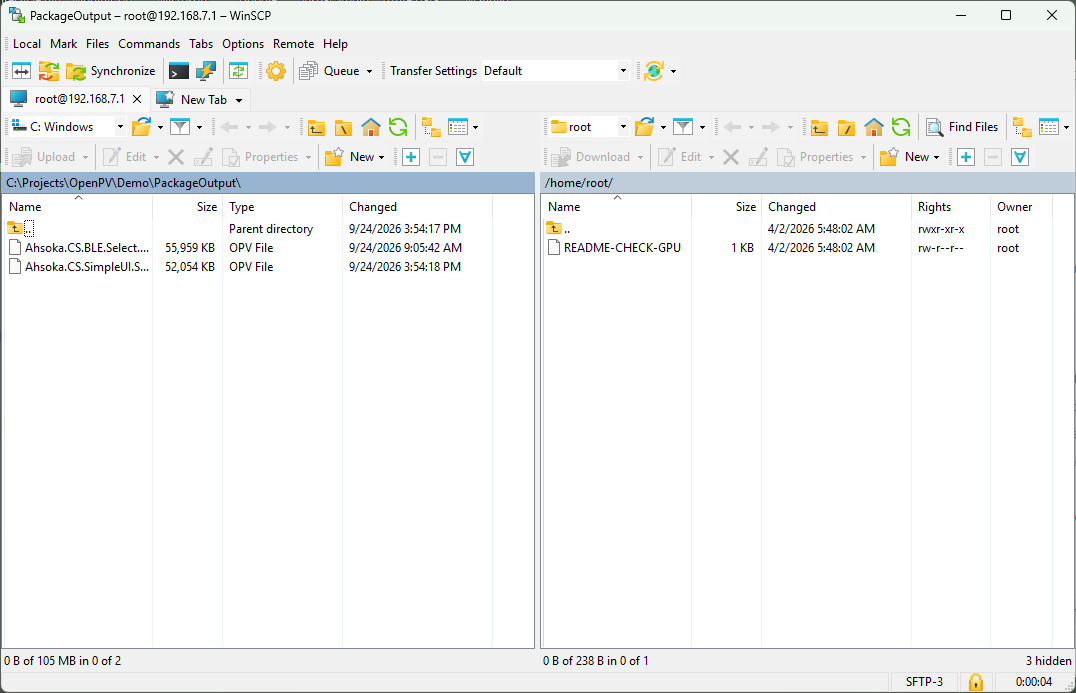The image size is (1076, 693).
Task: Open Preferences gear icon
Action: [x=276, y=71]
